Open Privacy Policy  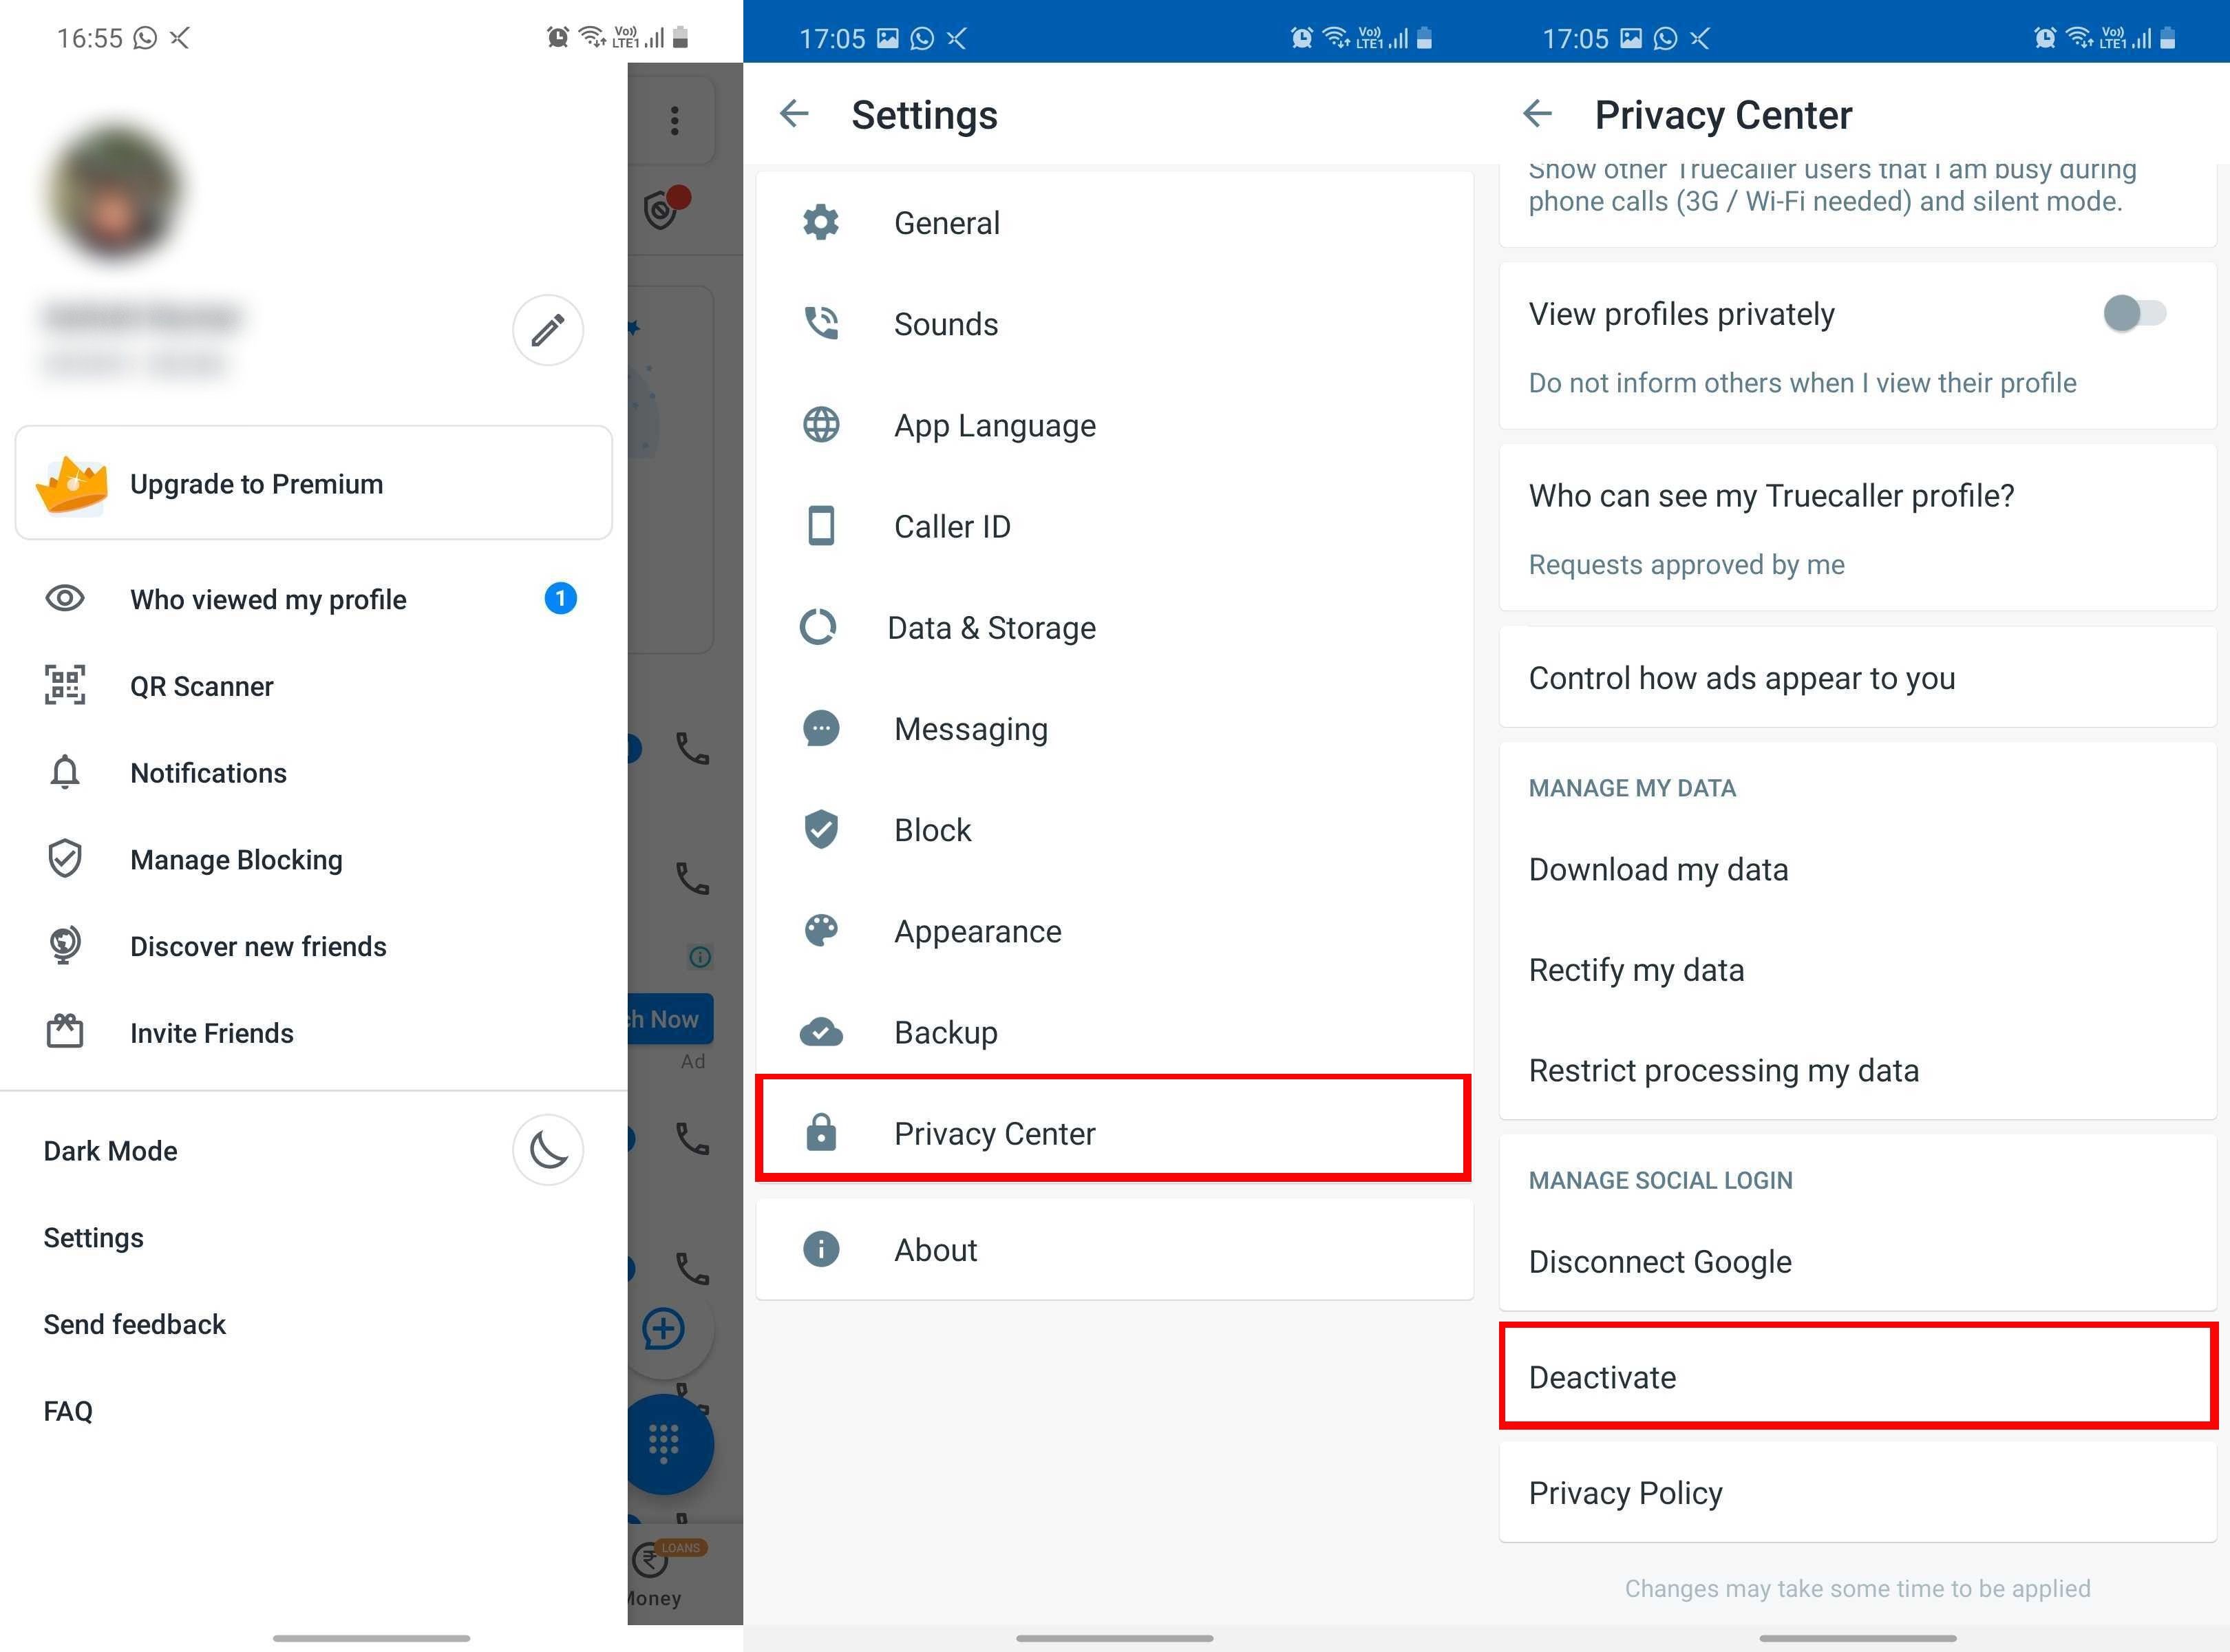tap(1857, 1492)
